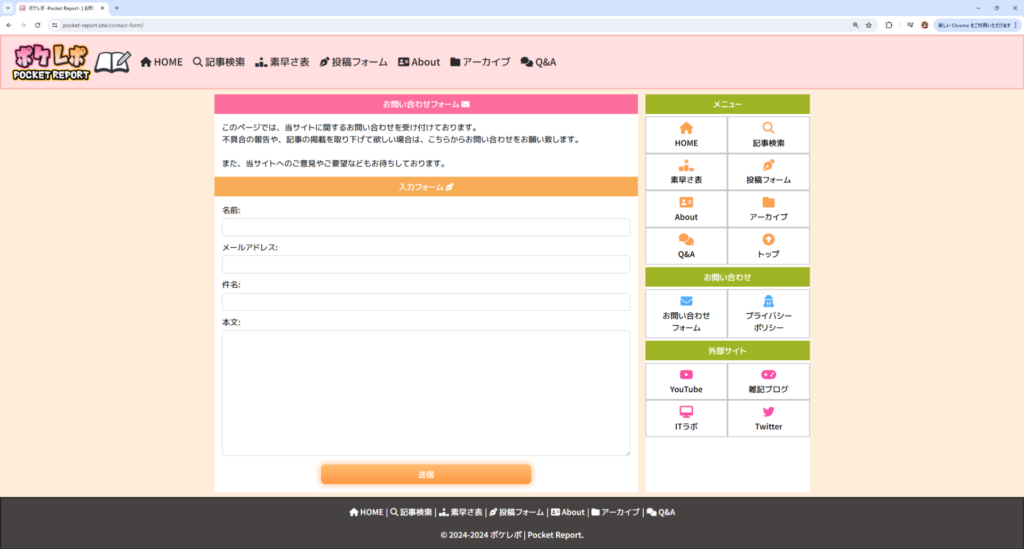Click the お問い合わせフォーム envelope icon in sidebar
This screenshot has height=549, width=1024.
686,301
